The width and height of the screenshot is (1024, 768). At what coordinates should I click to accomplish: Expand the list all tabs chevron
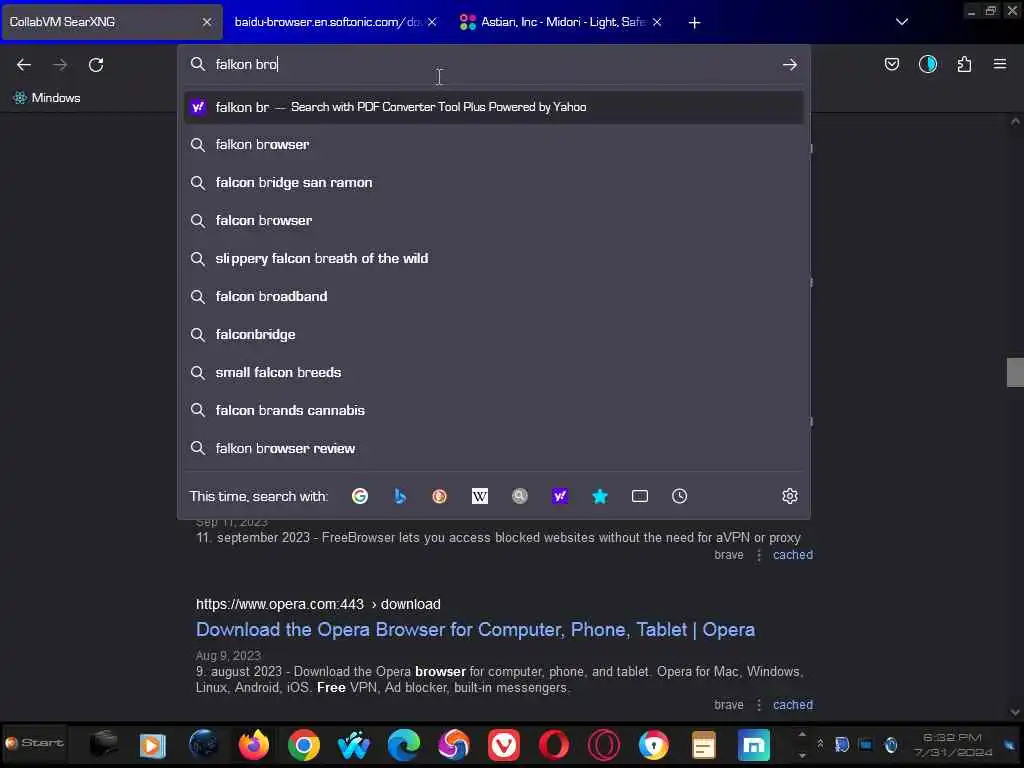pyautogui.click(x=902, y=22)
